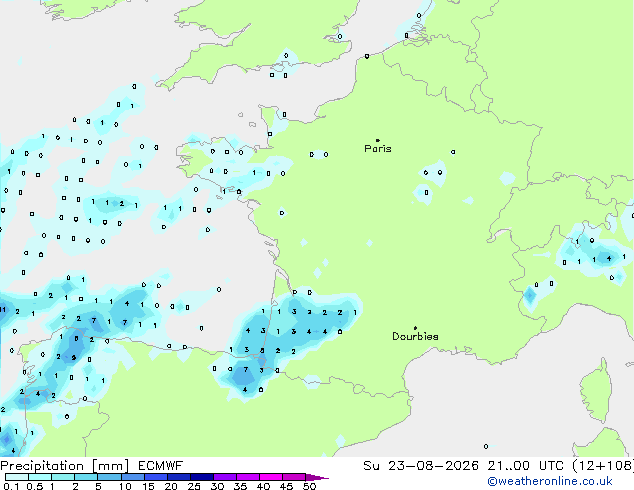Click the legend value '0.1'
Viewport: 634px width, 490px height.
pyautogui.click(x=11, y=486)
